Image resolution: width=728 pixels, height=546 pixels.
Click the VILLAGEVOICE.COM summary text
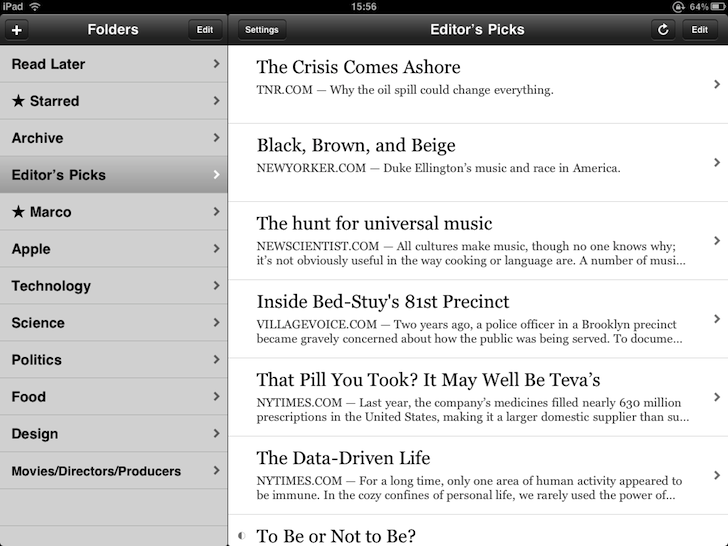[x=469, y=332]
